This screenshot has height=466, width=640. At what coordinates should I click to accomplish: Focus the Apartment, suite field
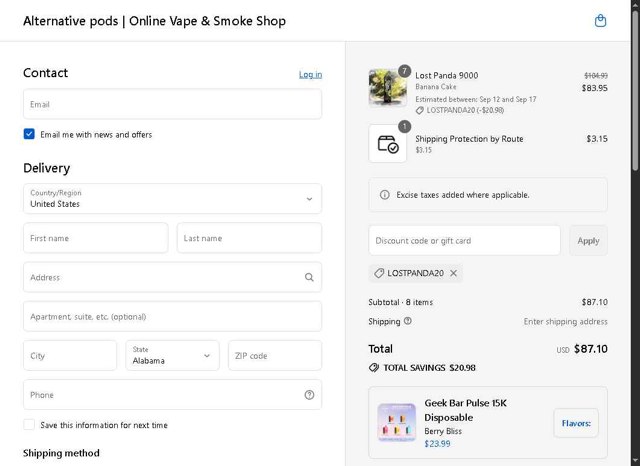click(x=172, y=316)
